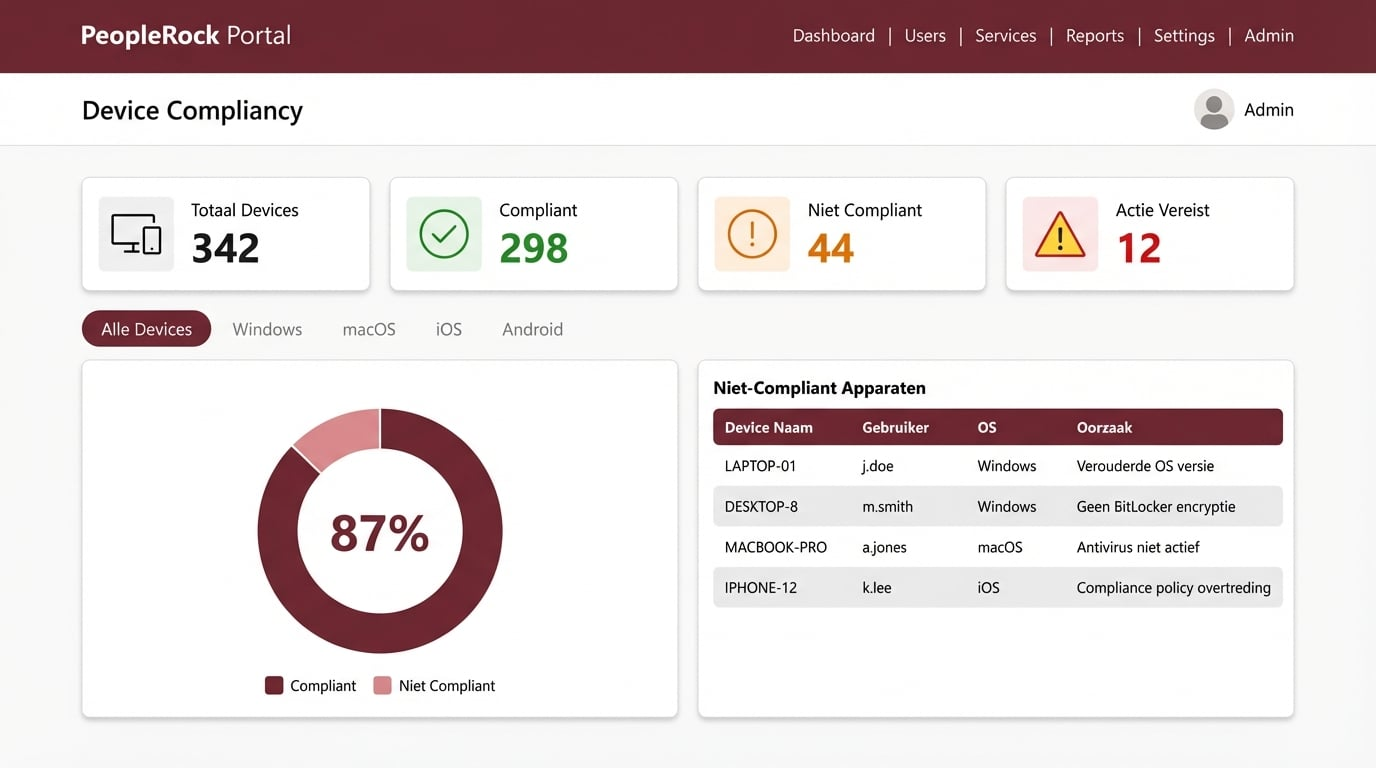Open the Dashboard menu item
Image resolution: width=1376 pixels, height=768 pixels.
(833, 35)
